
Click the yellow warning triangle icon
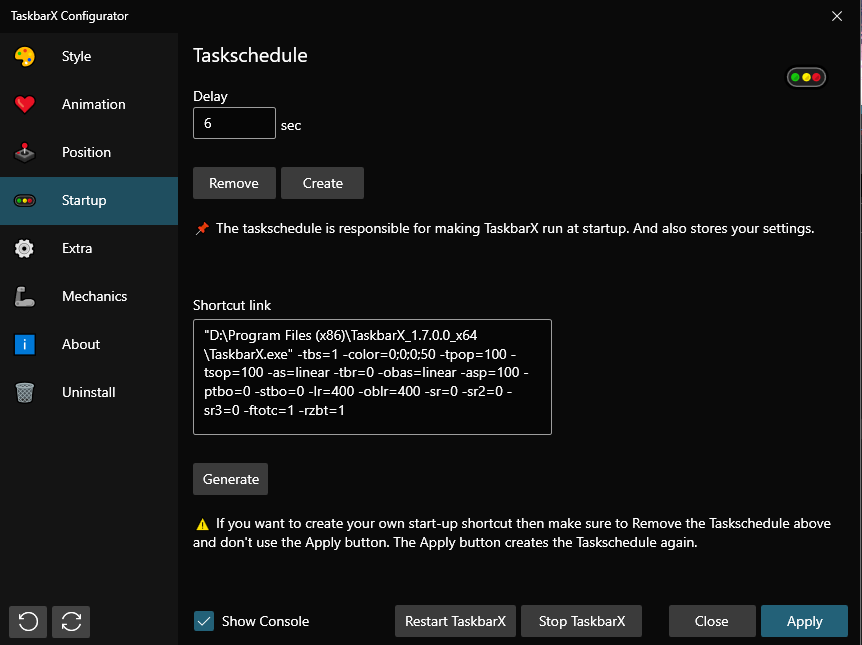tap(202, 524)
